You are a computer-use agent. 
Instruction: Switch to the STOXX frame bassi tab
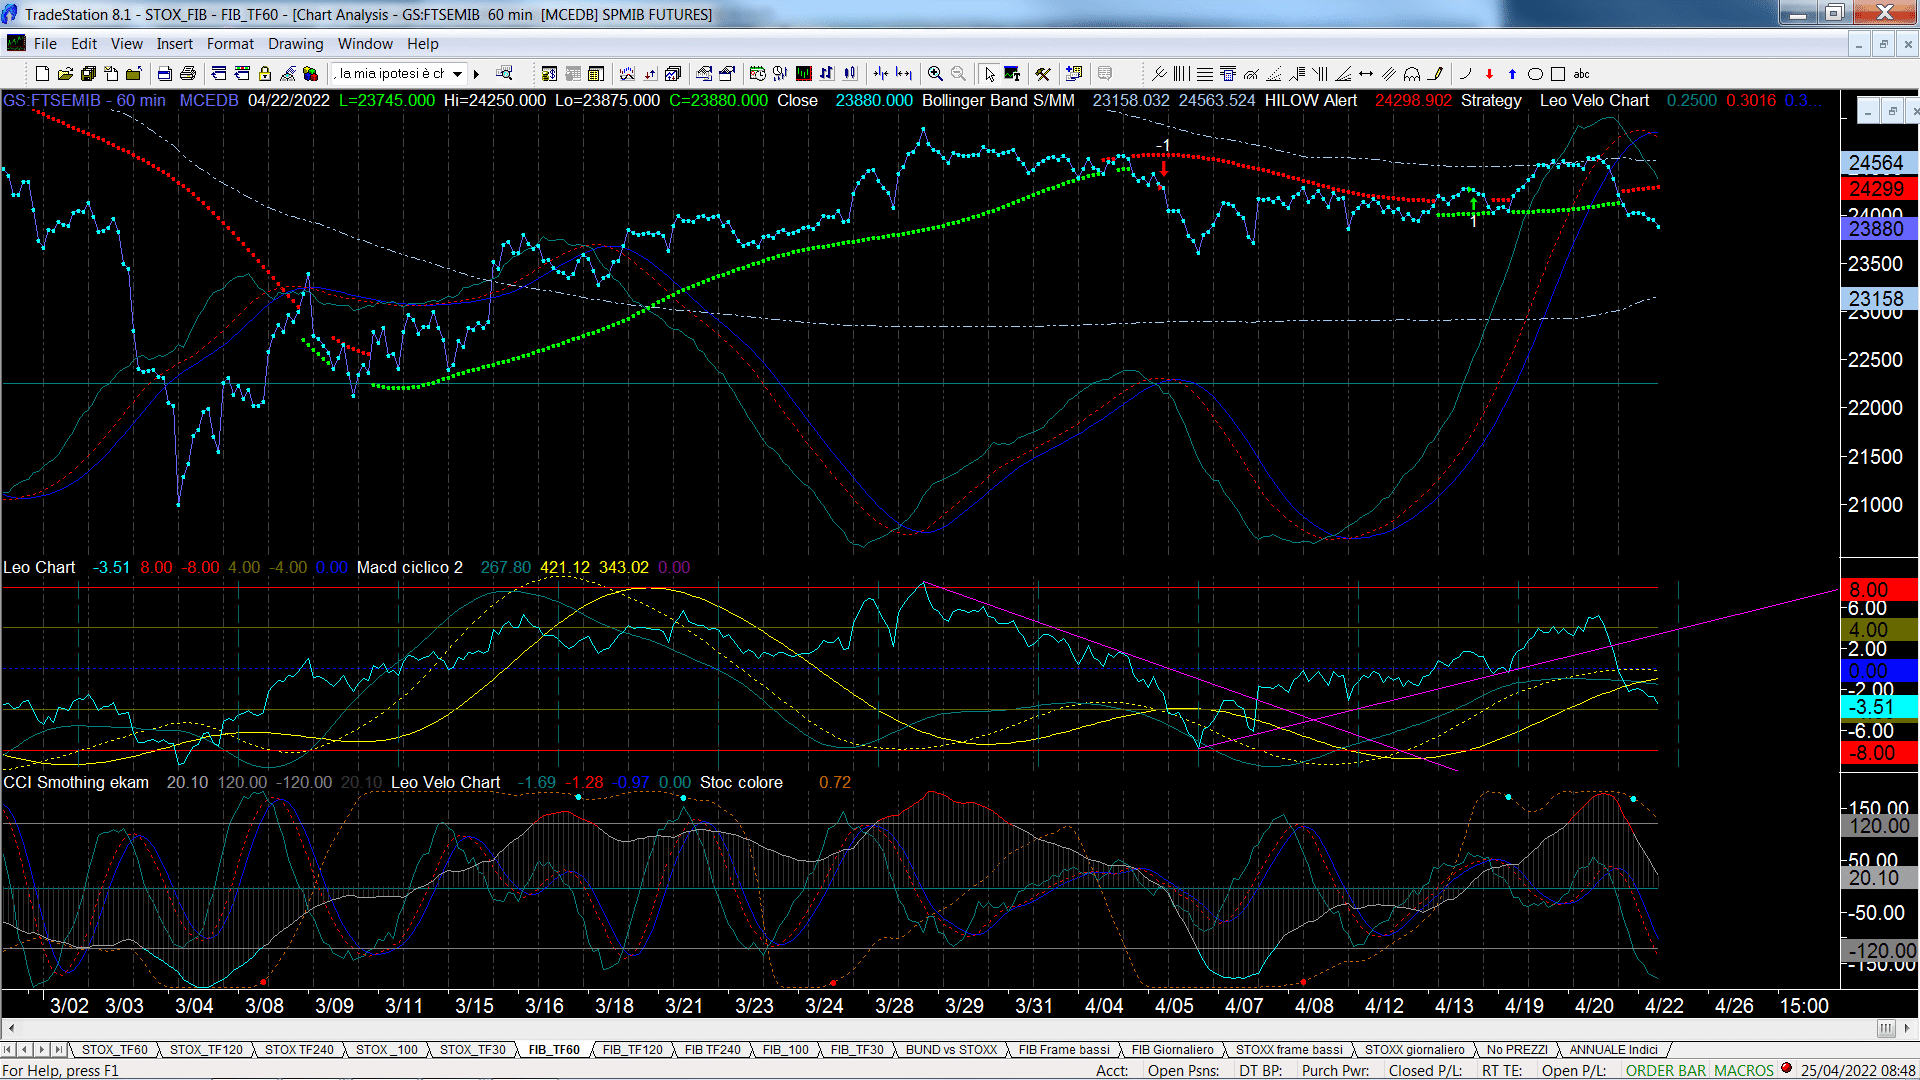pyautogui.click(x=1289, y=1050)
